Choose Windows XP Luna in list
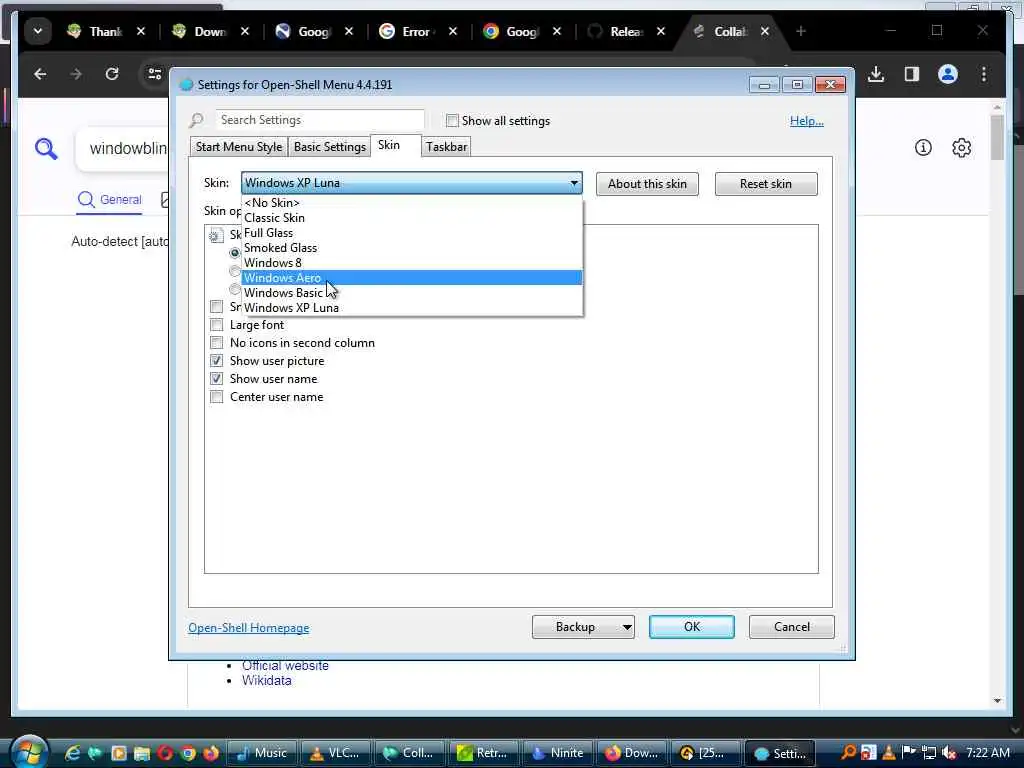Screen dimensions: 1024x768 click(x=411, y=308)
